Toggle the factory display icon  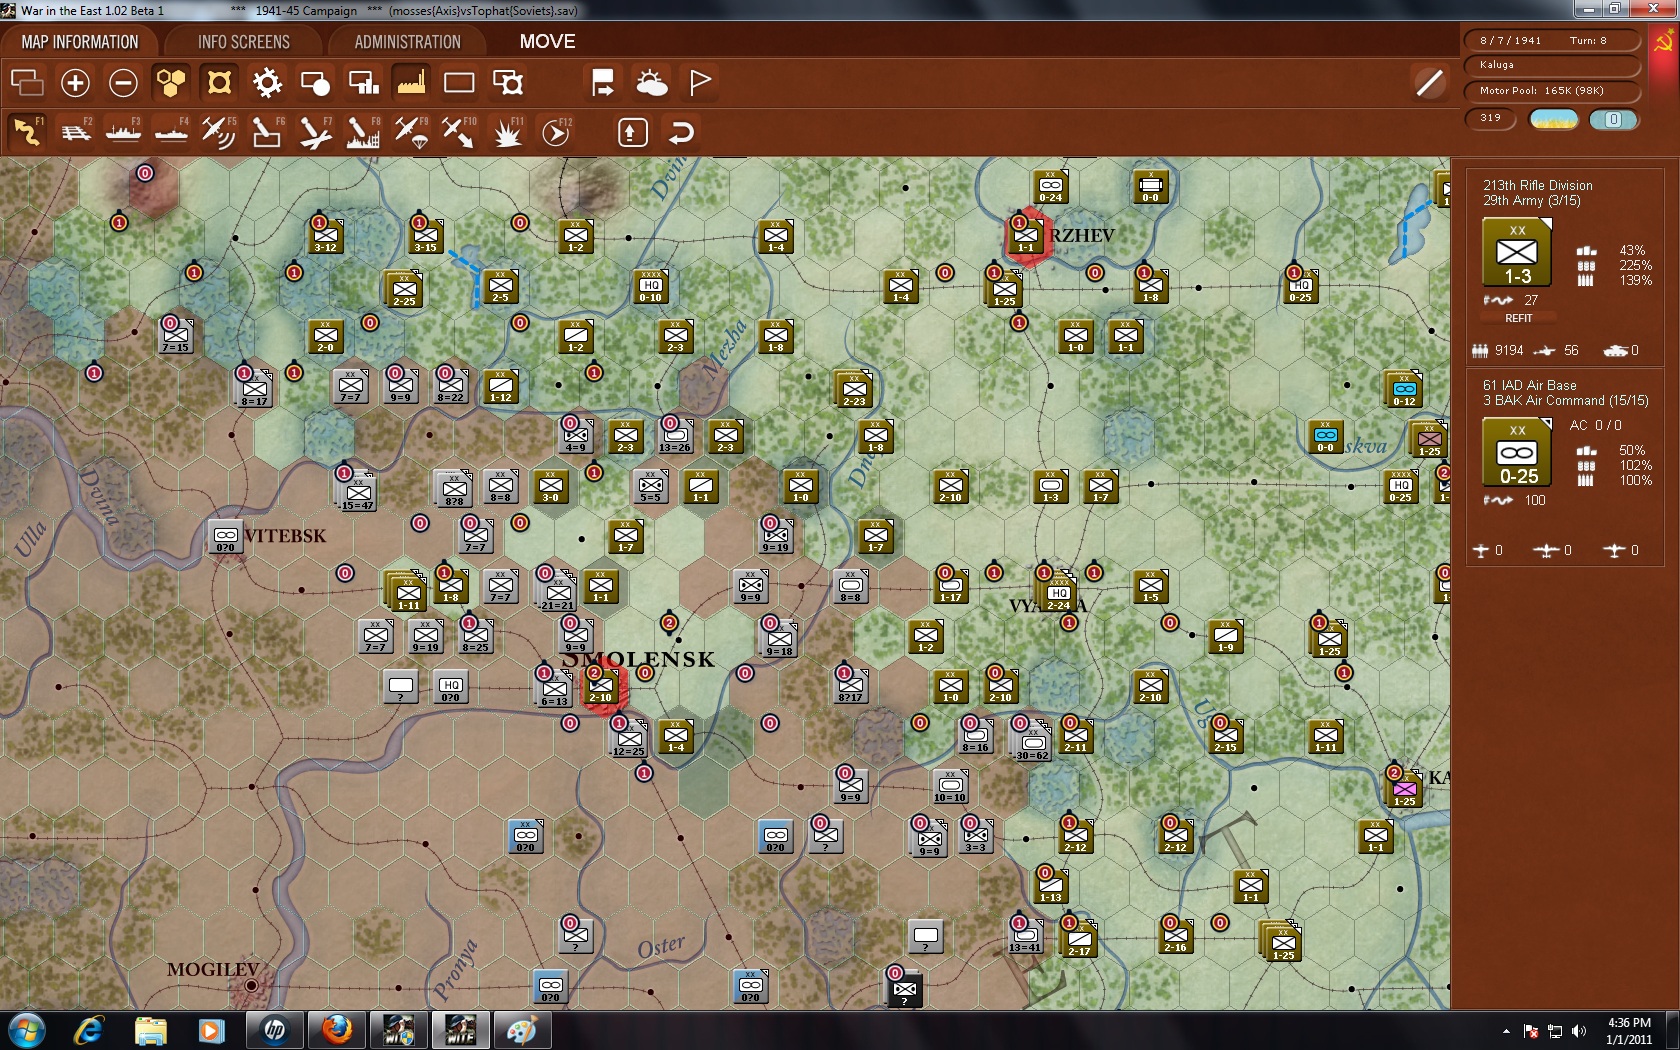pos(411,82)
